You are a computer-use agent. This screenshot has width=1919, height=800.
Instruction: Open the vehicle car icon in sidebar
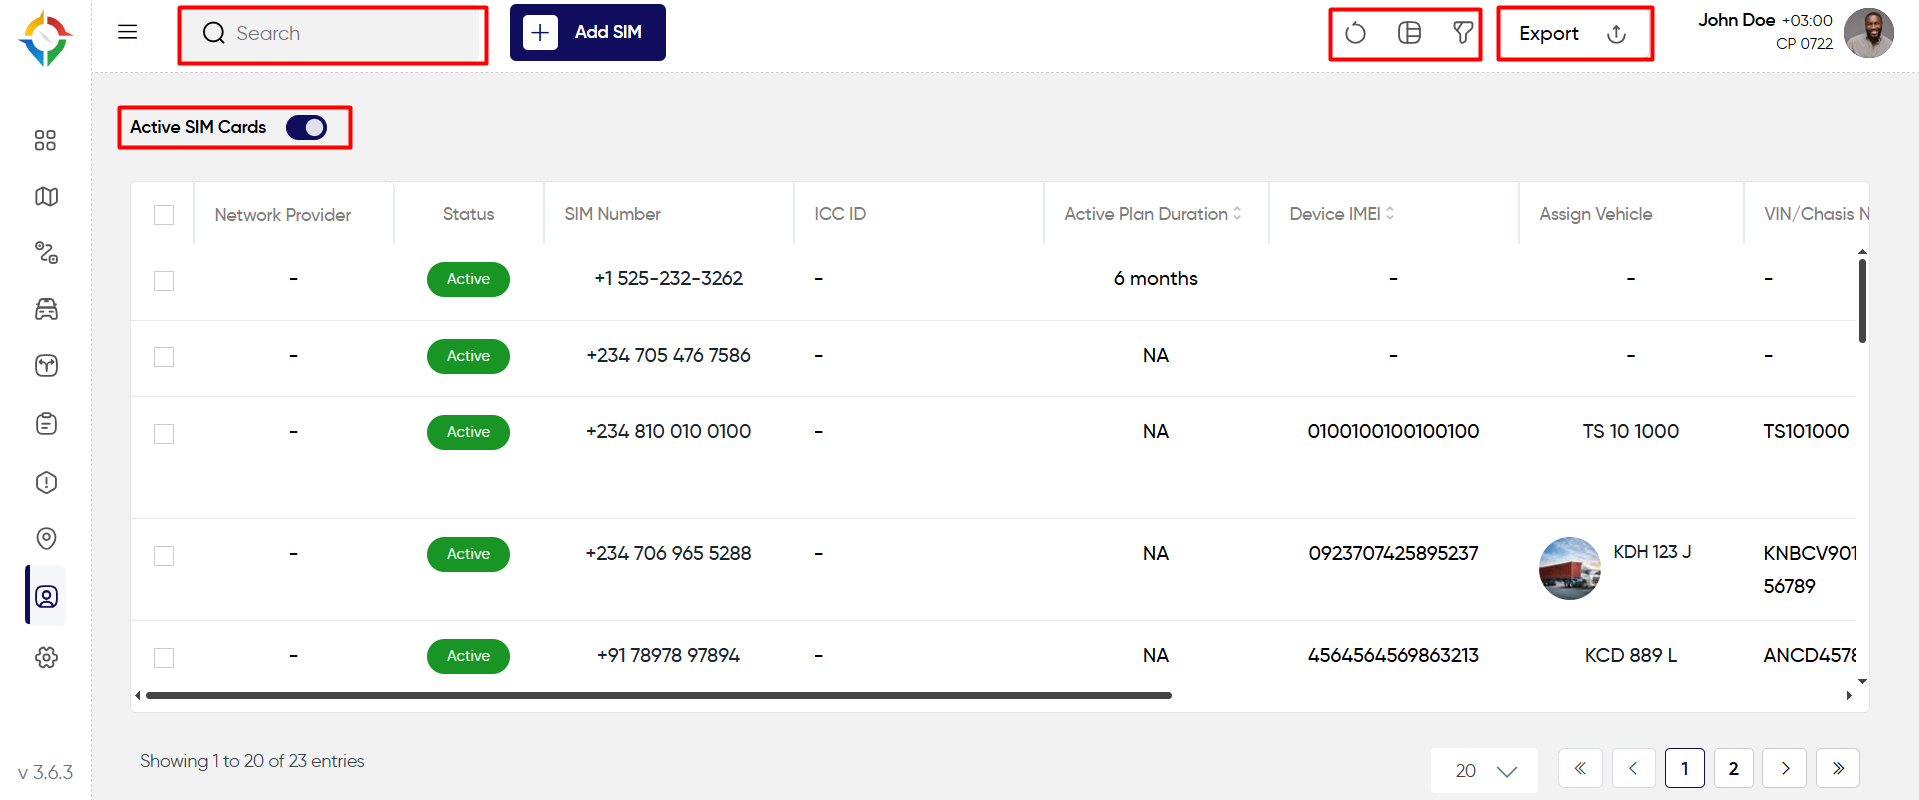point(46,309)
